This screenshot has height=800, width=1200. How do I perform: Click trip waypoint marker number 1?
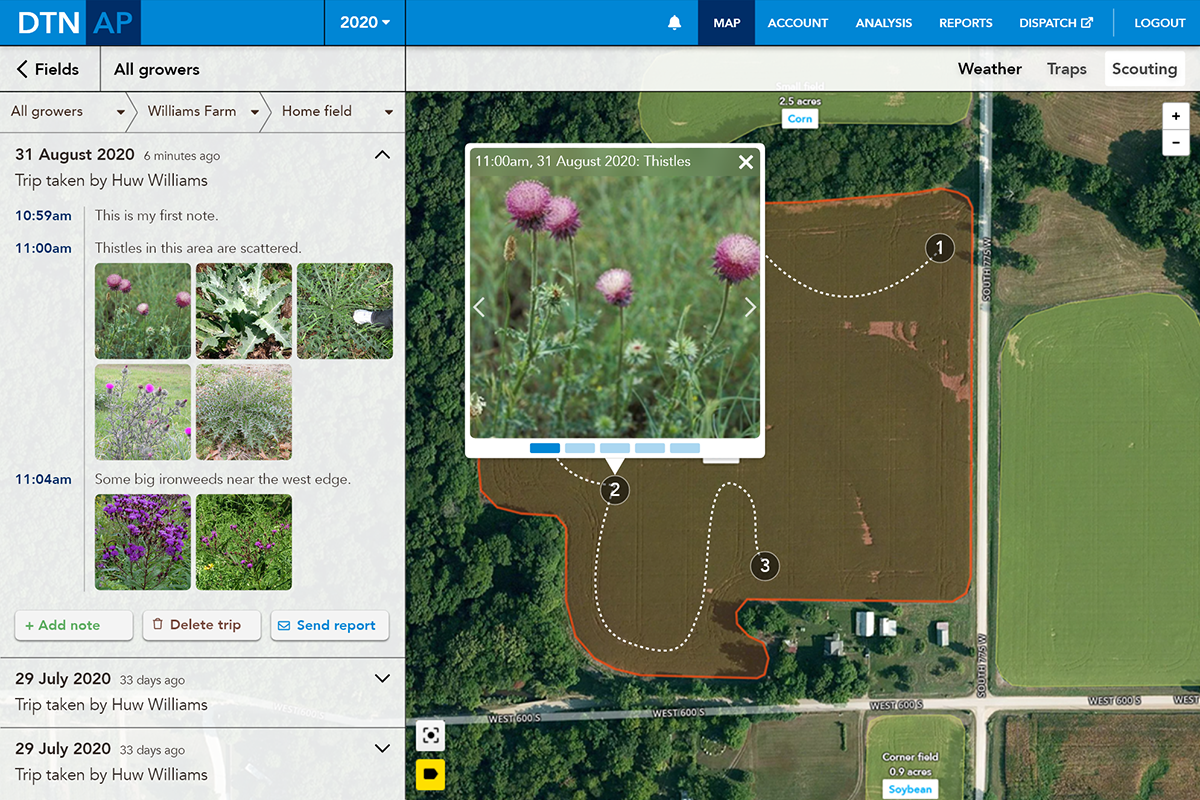click(939, 248)
